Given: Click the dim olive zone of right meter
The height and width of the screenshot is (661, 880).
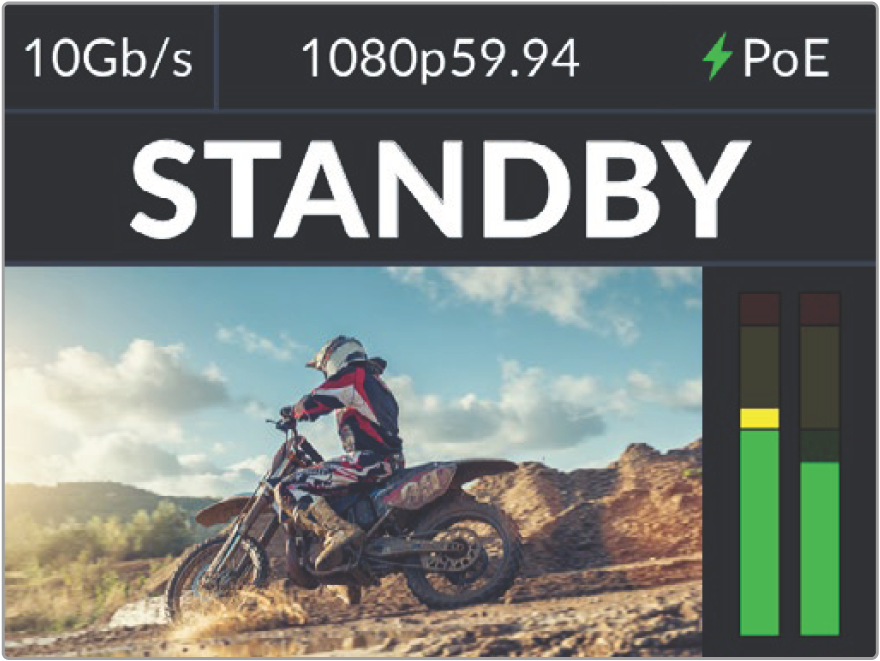Looking at the screenshot, I should click(x=819, y=377).
